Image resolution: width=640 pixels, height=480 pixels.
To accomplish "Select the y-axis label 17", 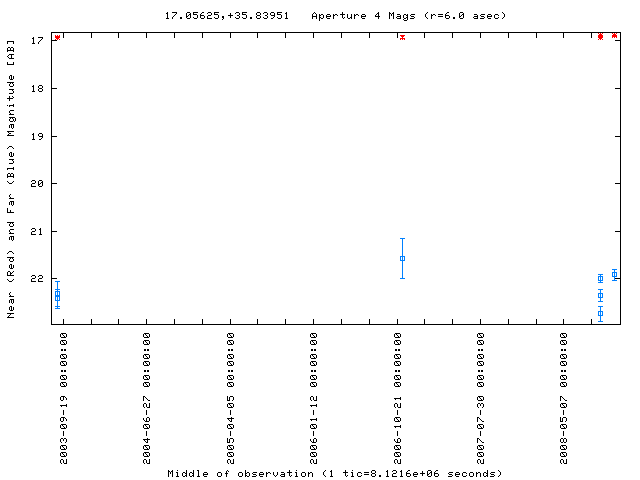I will coord(37,40).
